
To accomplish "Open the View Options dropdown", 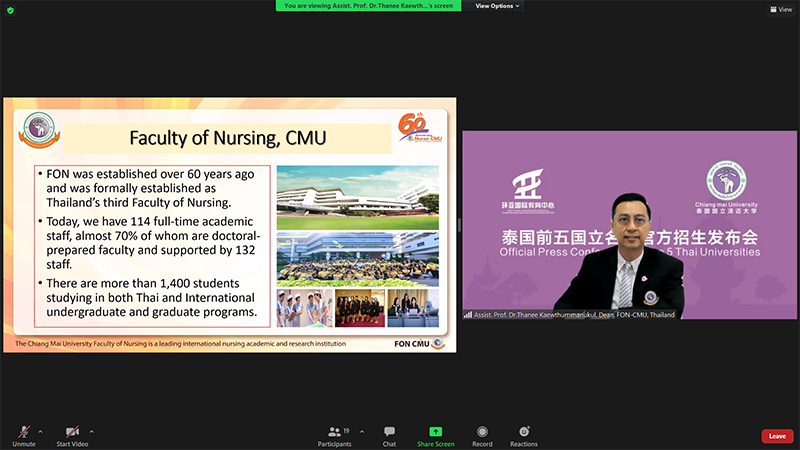I will coord(497,6).
